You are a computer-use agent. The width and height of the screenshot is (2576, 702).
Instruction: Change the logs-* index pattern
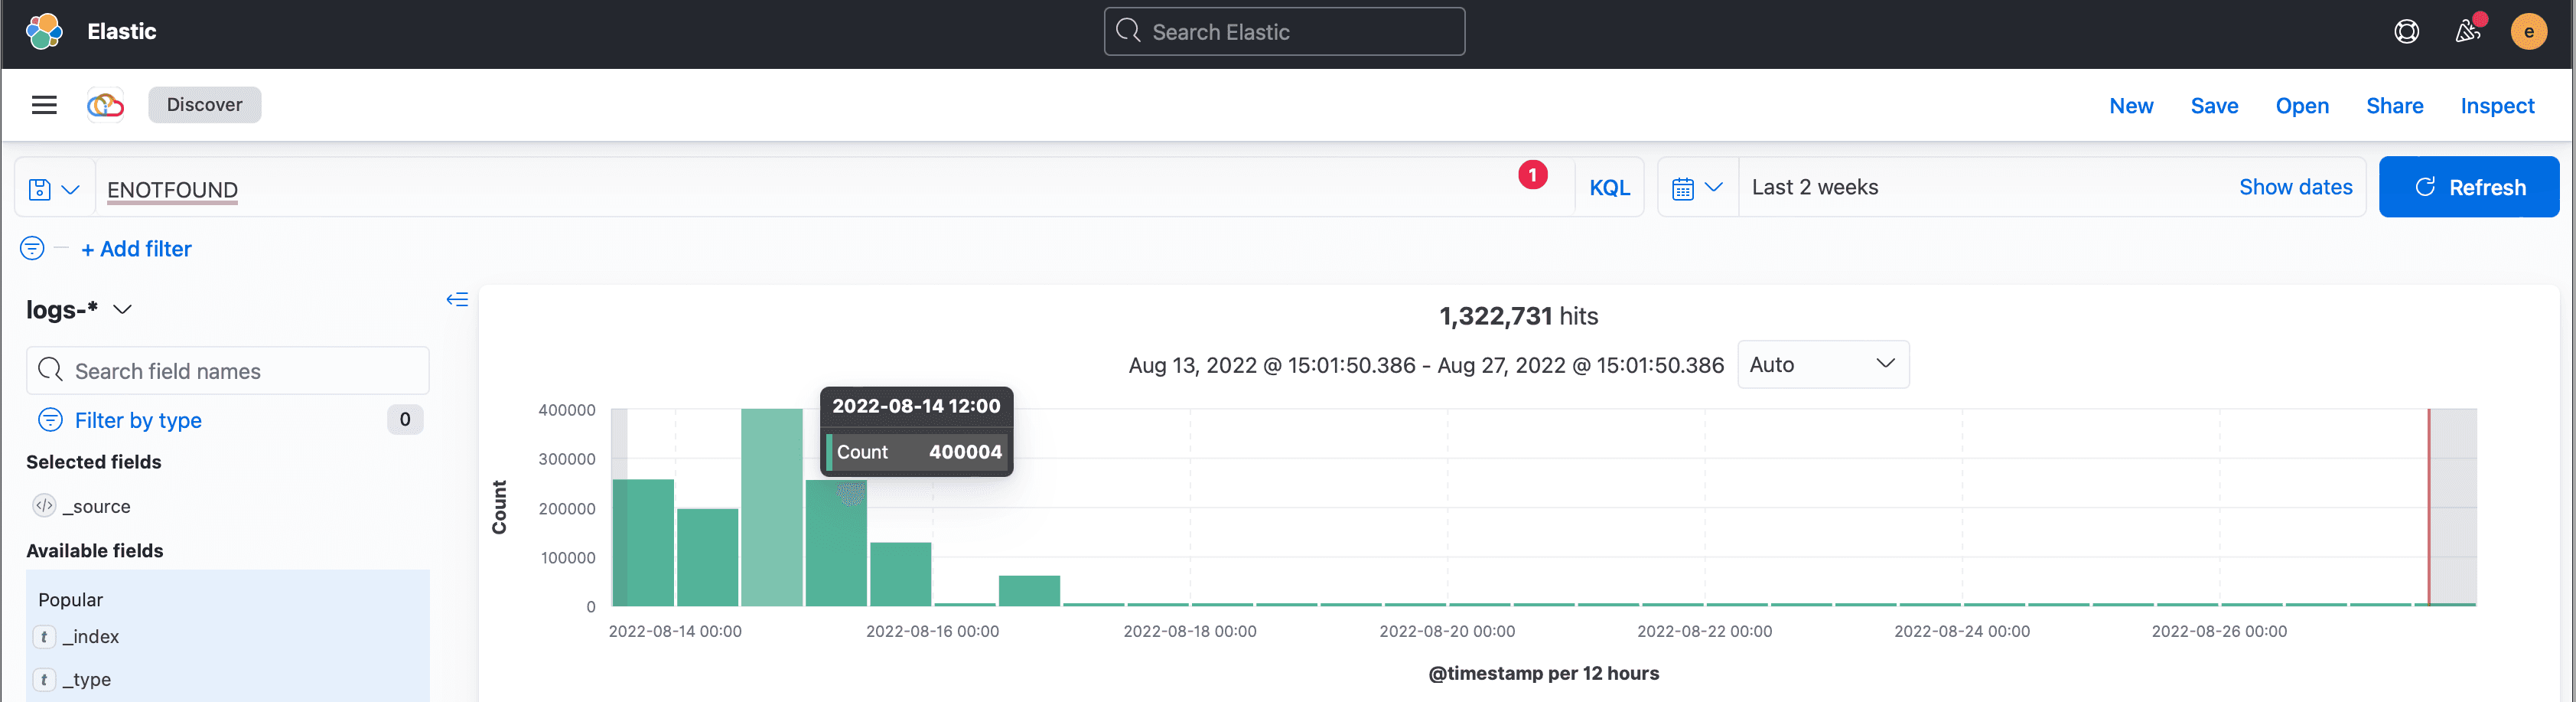coord(80,310)
